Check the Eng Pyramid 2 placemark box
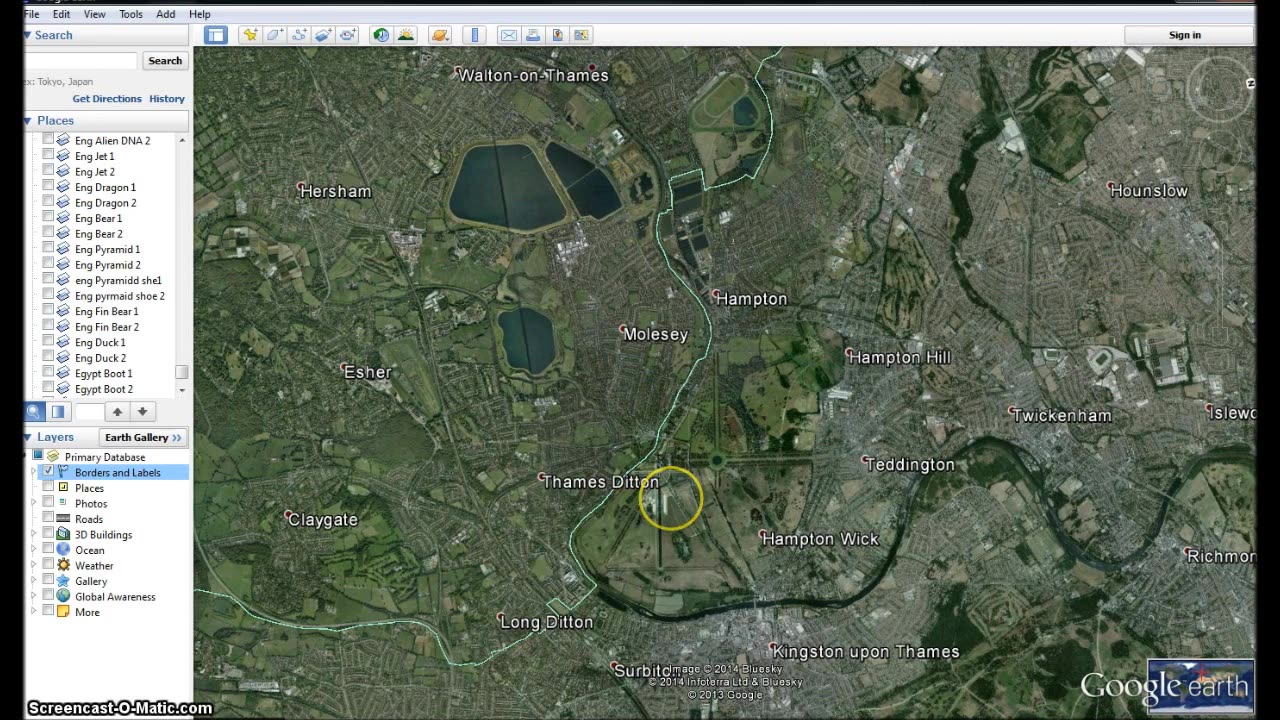 click(48, 264)
